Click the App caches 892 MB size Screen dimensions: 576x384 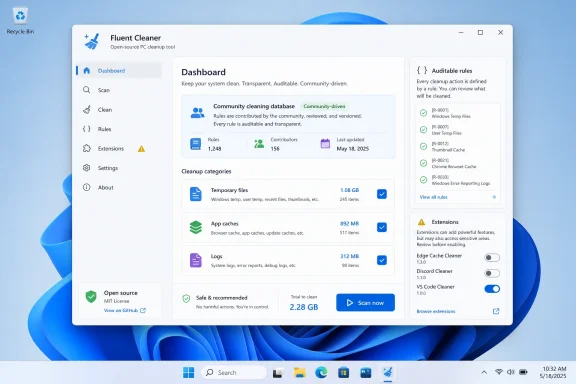[349, 224]
